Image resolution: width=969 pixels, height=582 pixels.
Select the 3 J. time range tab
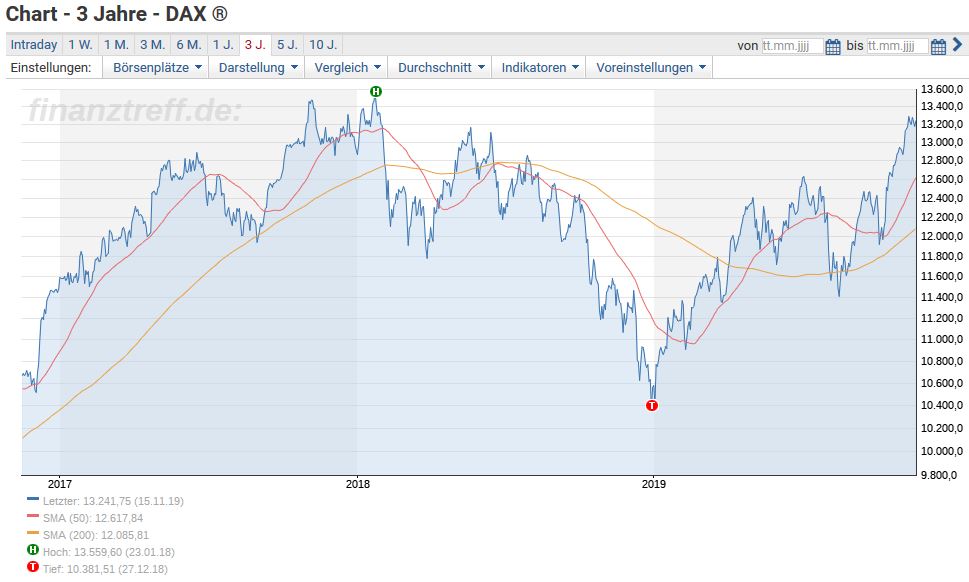click(x=255, y=44)
